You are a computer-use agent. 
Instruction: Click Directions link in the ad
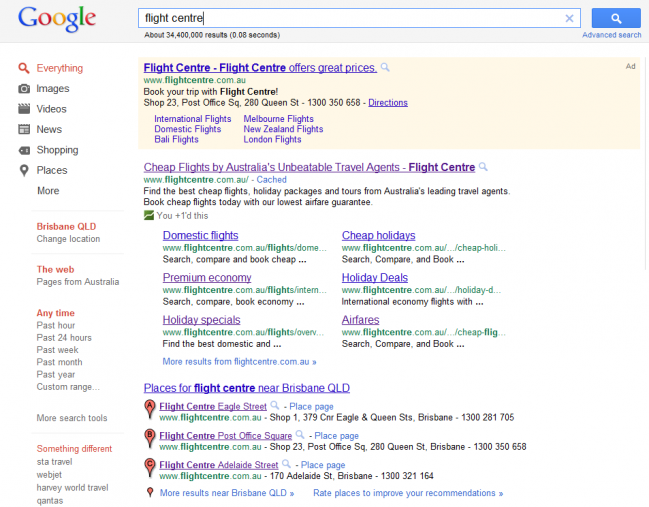[388, 103]
